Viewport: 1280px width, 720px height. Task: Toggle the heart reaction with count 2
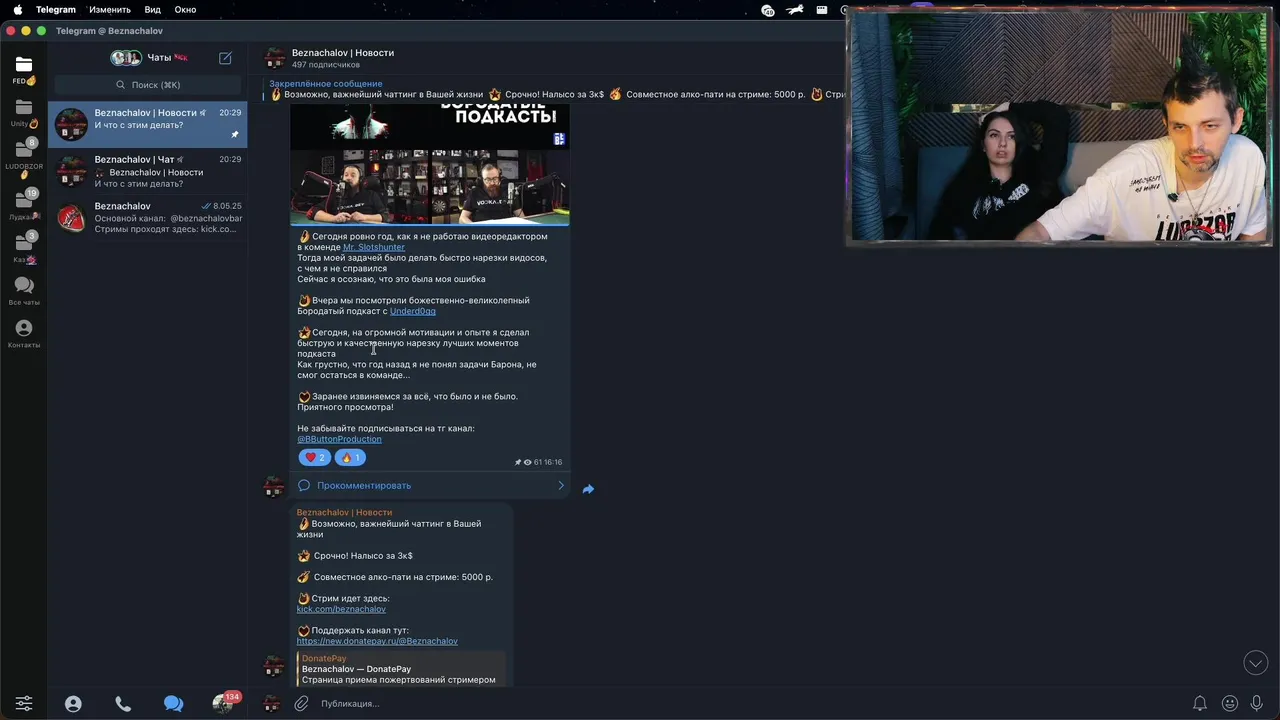tap(314, 457)
